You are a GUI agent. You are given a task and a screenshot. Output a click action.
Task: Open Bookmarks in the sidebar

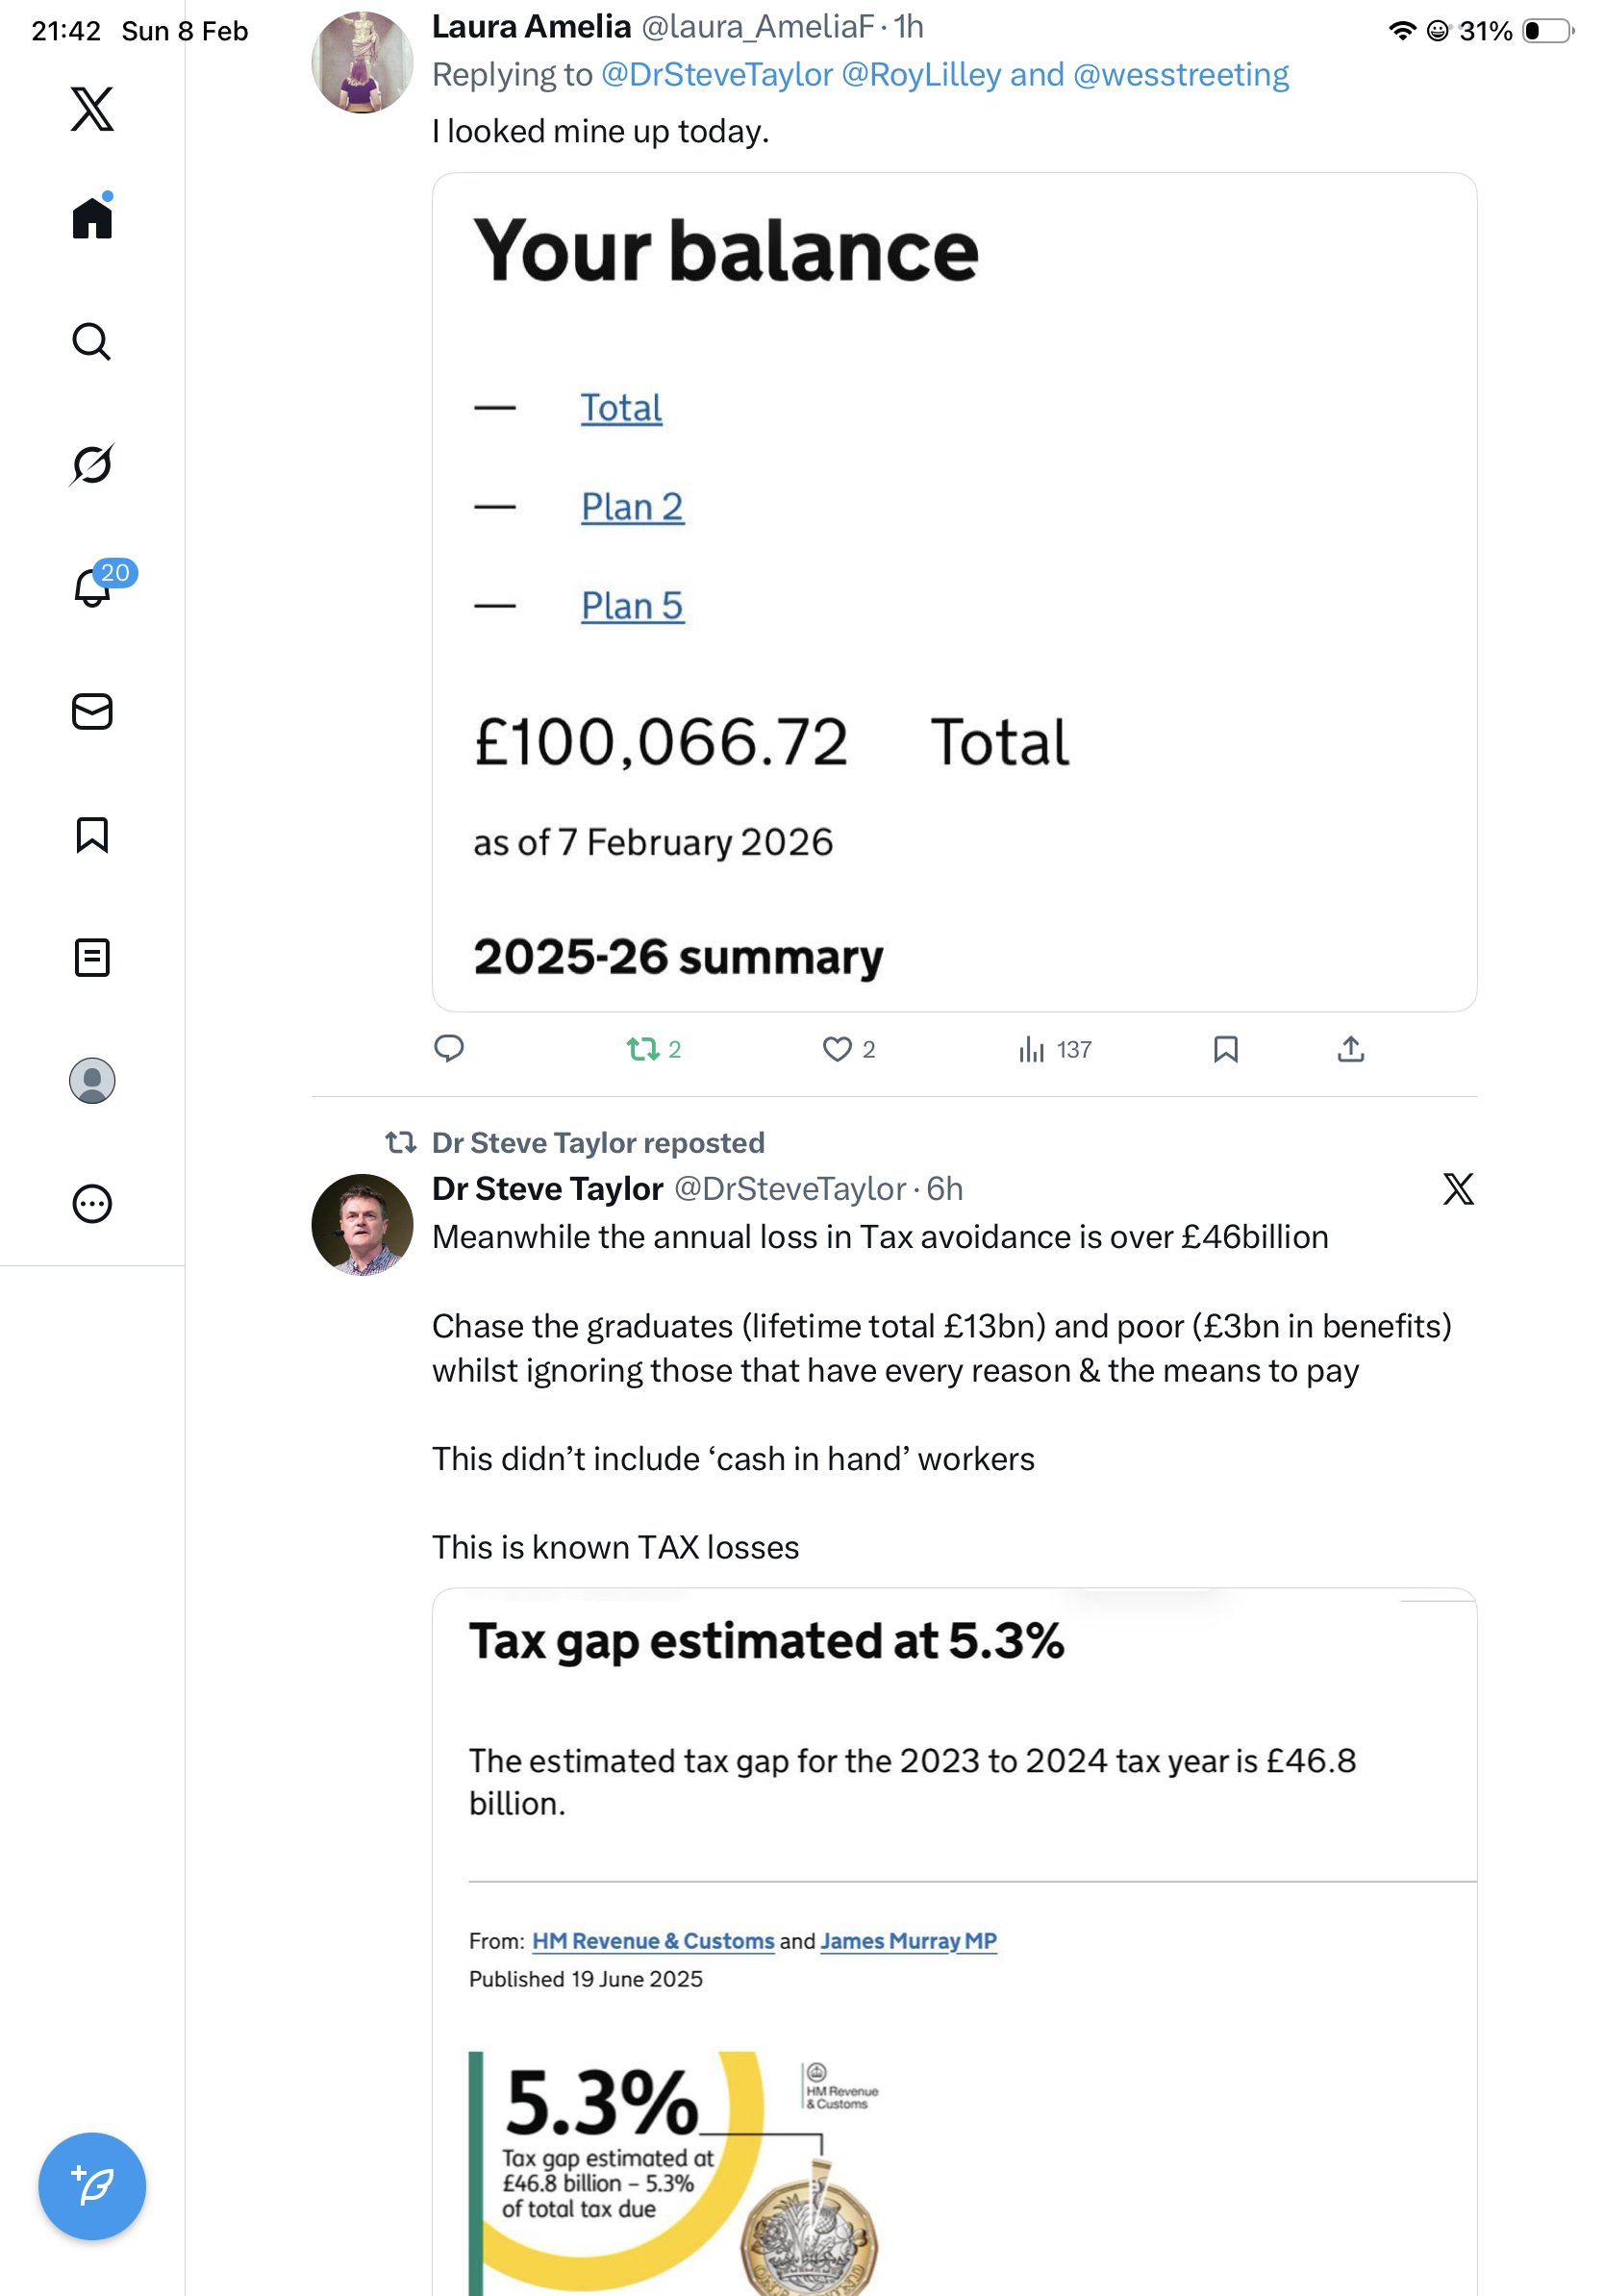click(92, 834)
